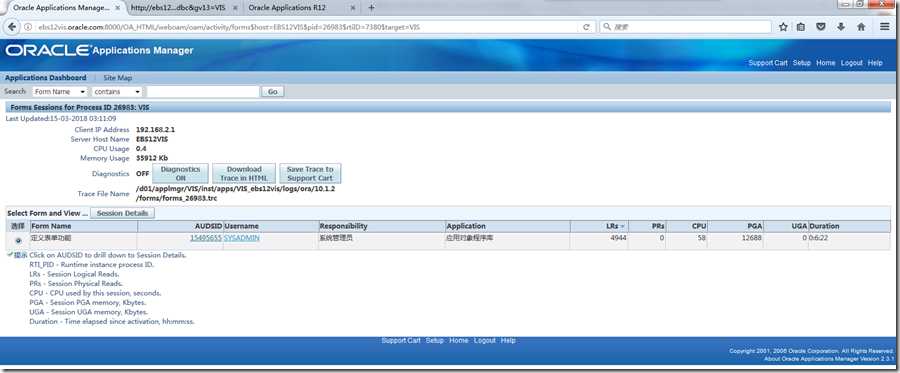Image resolution: width=900 pixels, height=373 pixels.
Task: Open the Applications Dashboard tab
Action: point(45,77)
